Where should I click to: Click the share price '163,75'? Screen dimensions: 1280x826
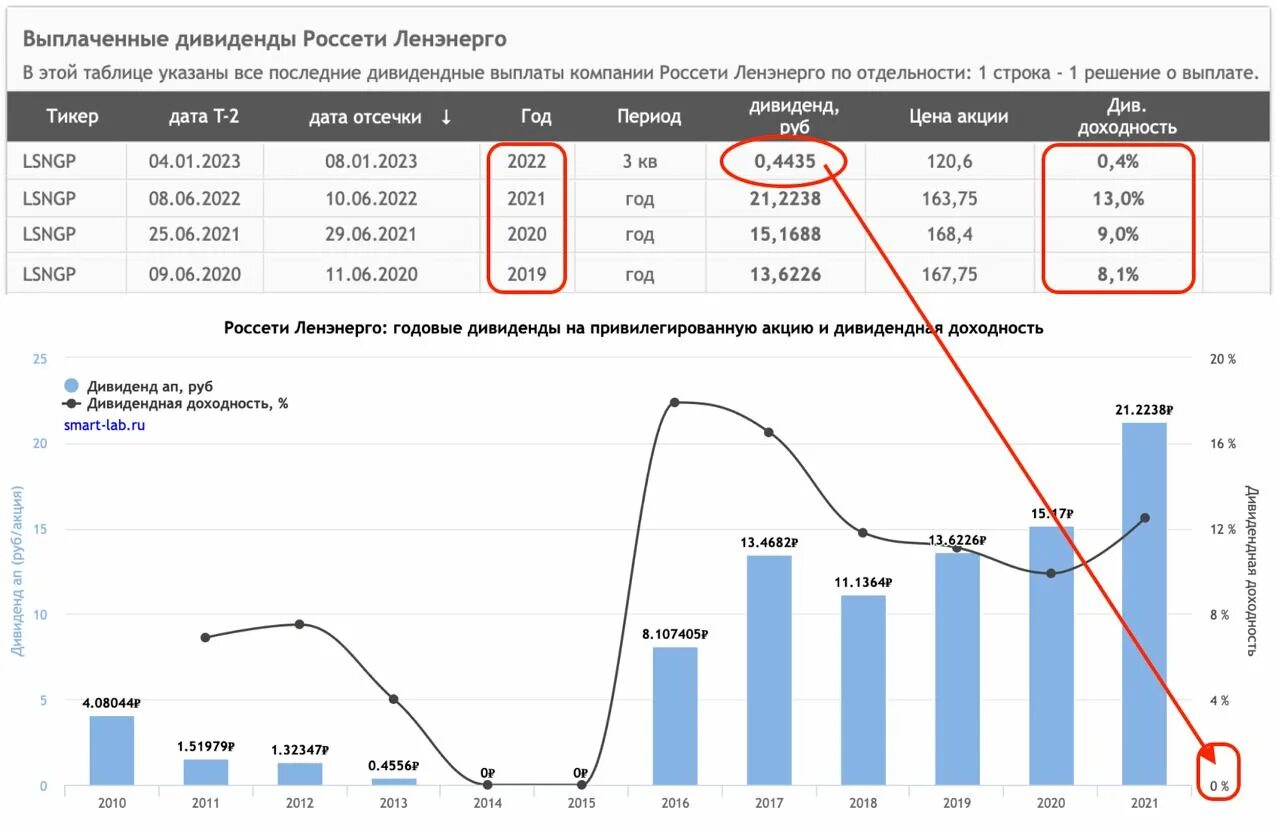click(950, 199)
